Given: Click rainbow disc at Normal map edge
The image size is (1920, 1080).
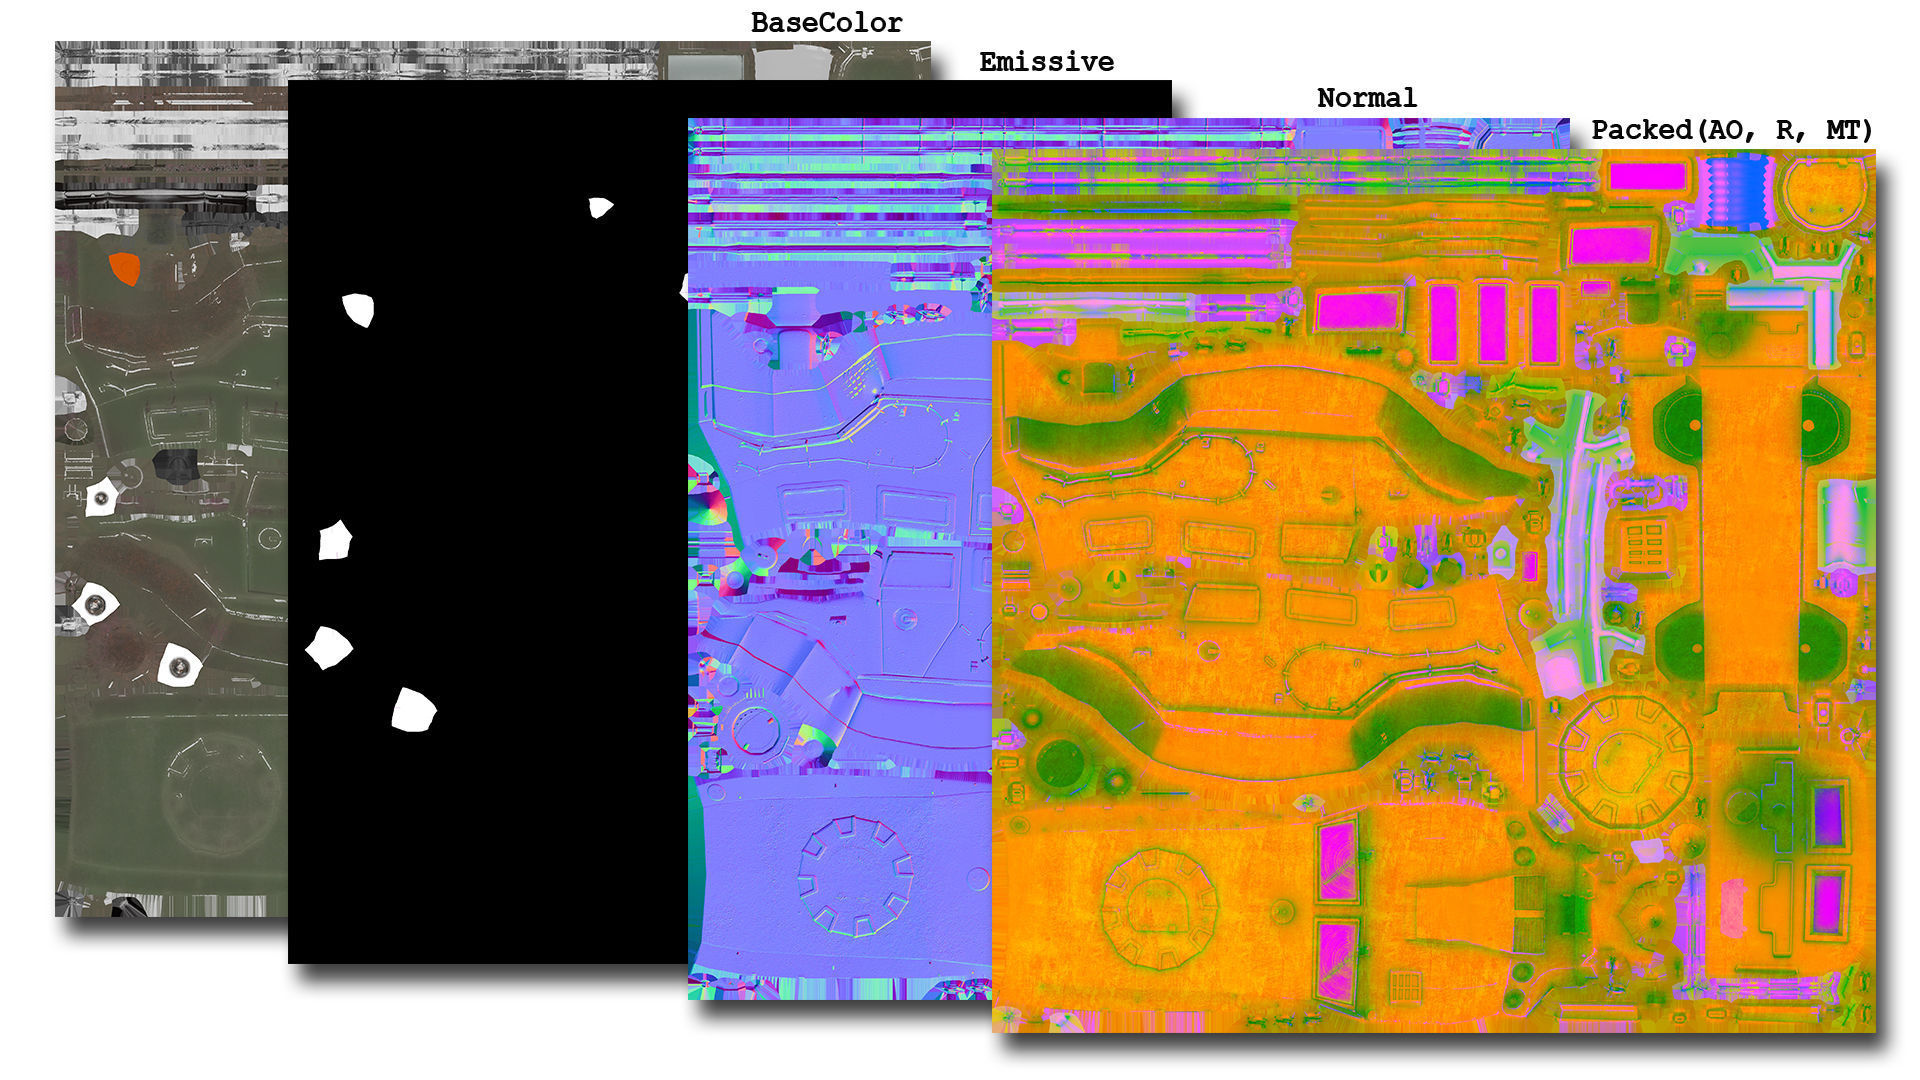Looking at the screenshot, I should tap(705, 507).
